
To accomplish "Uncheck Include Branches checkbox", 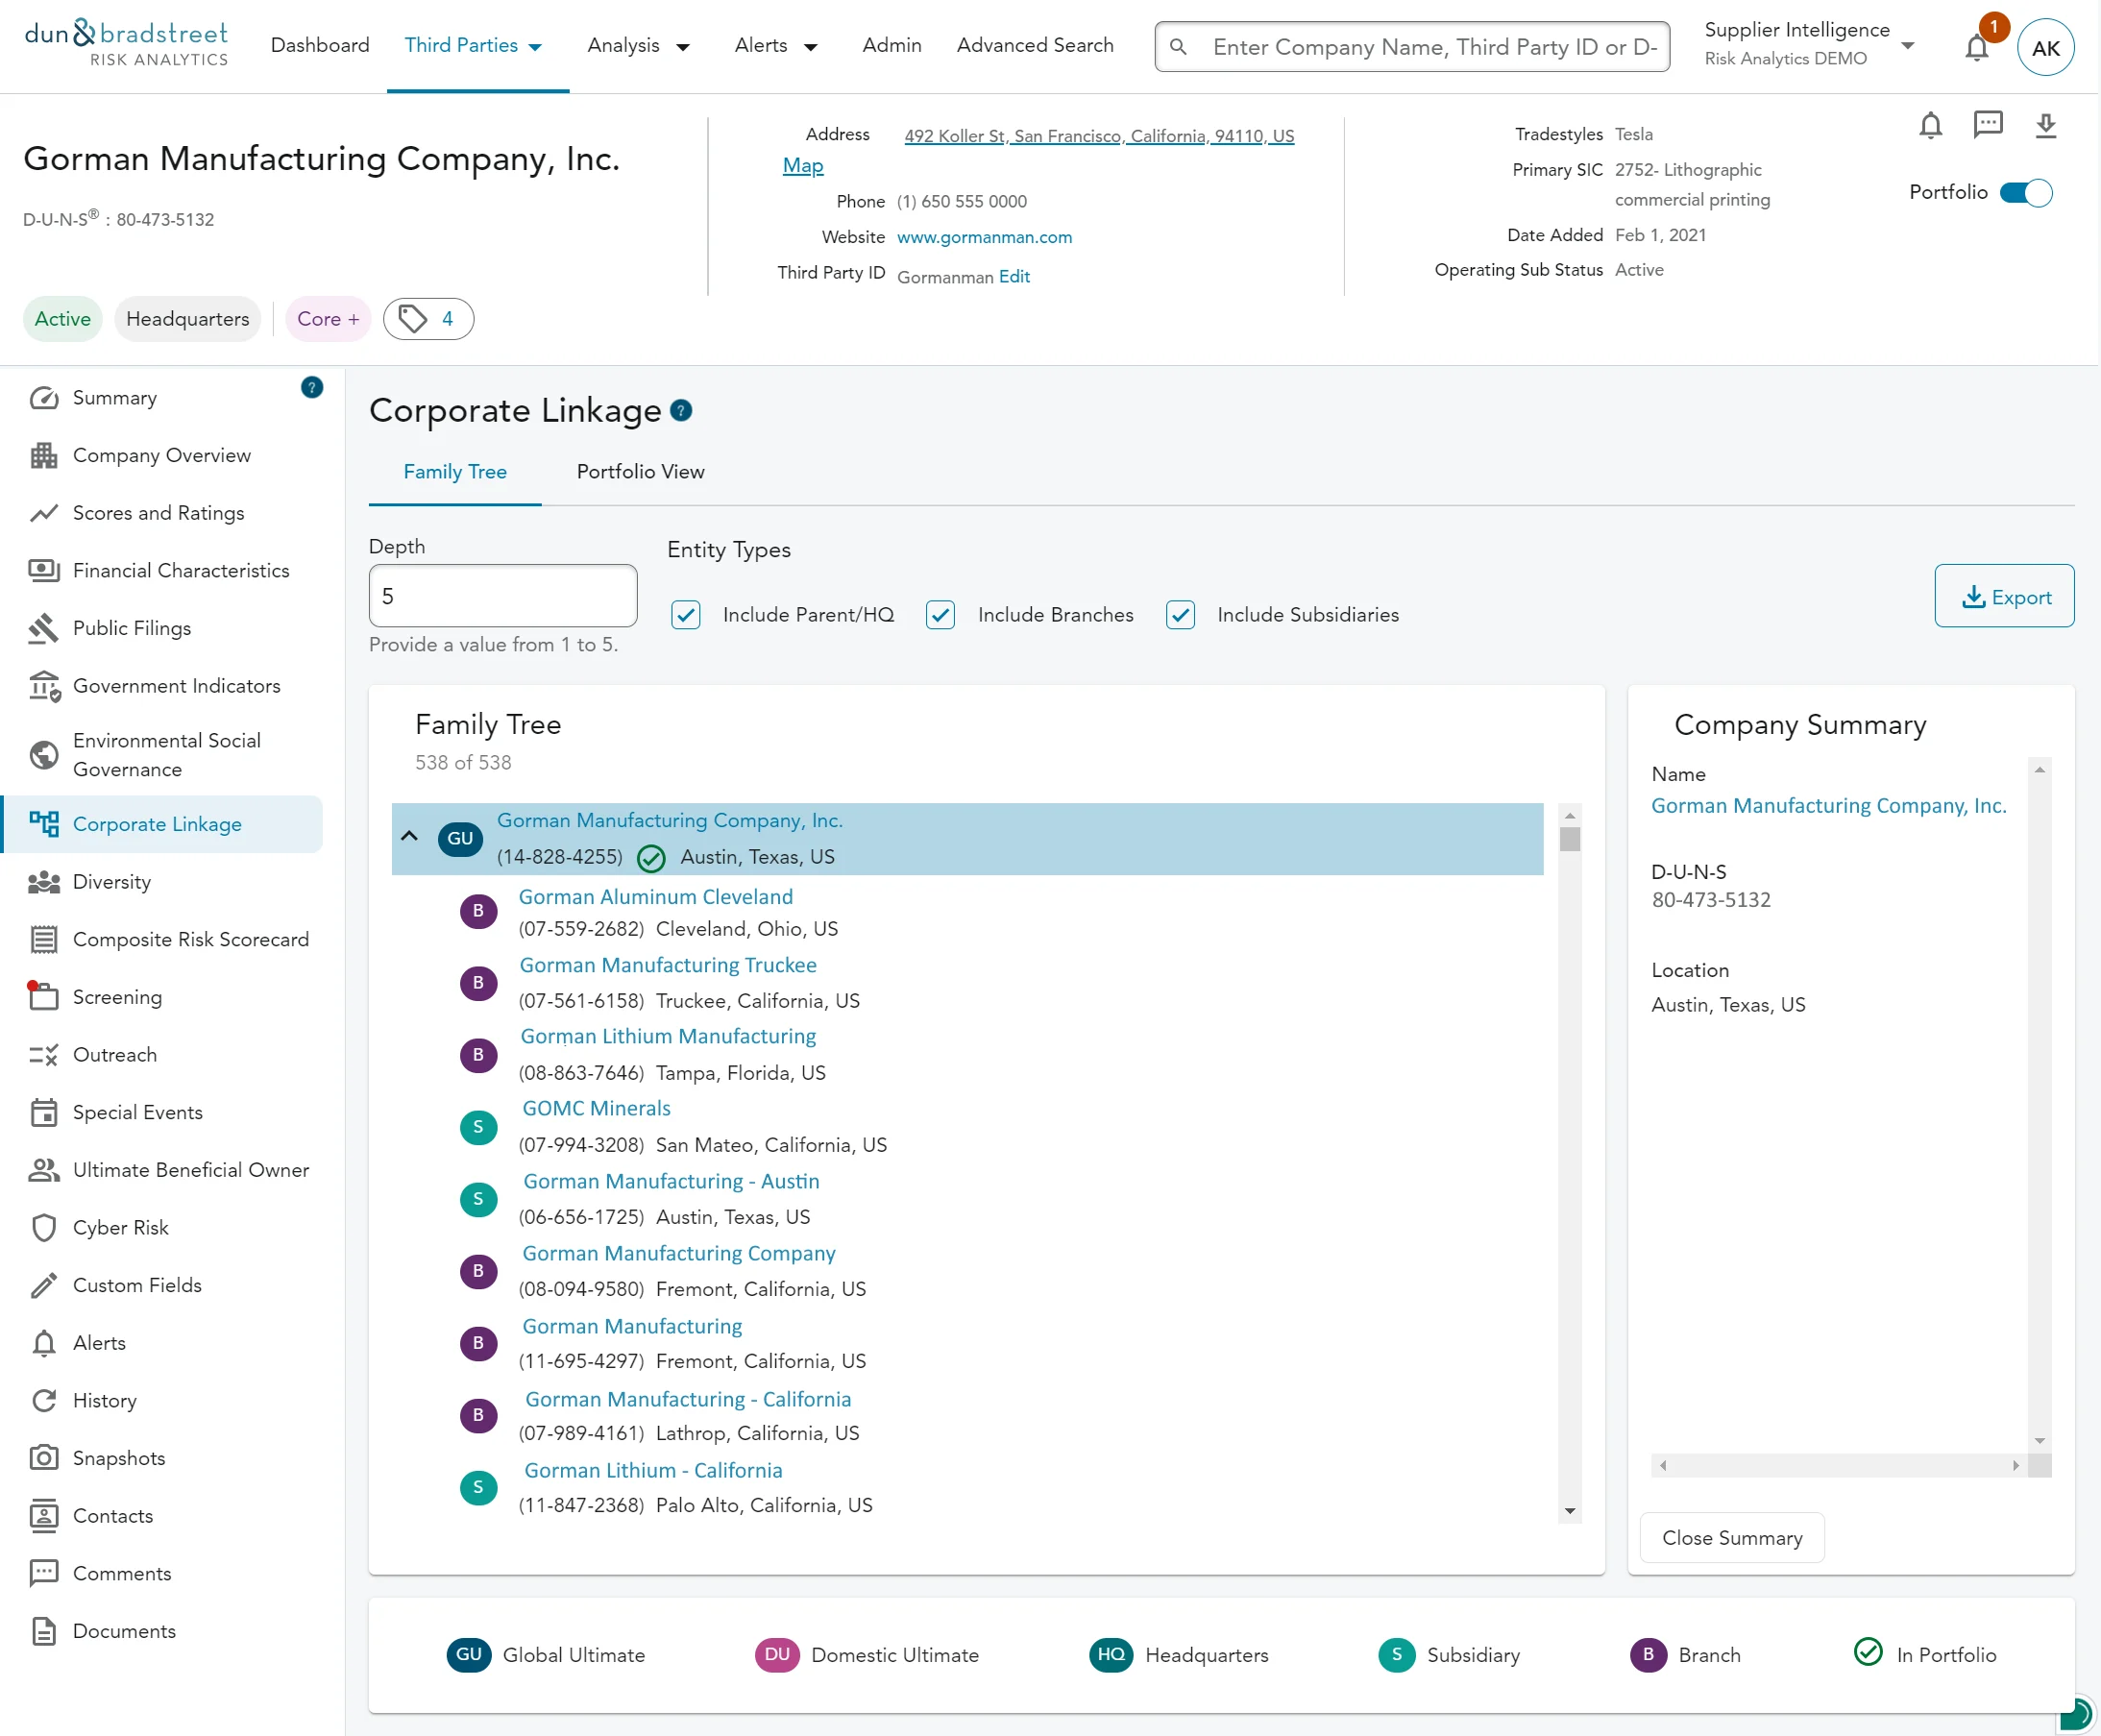I will pyautogui.click(x=940, y=615).
